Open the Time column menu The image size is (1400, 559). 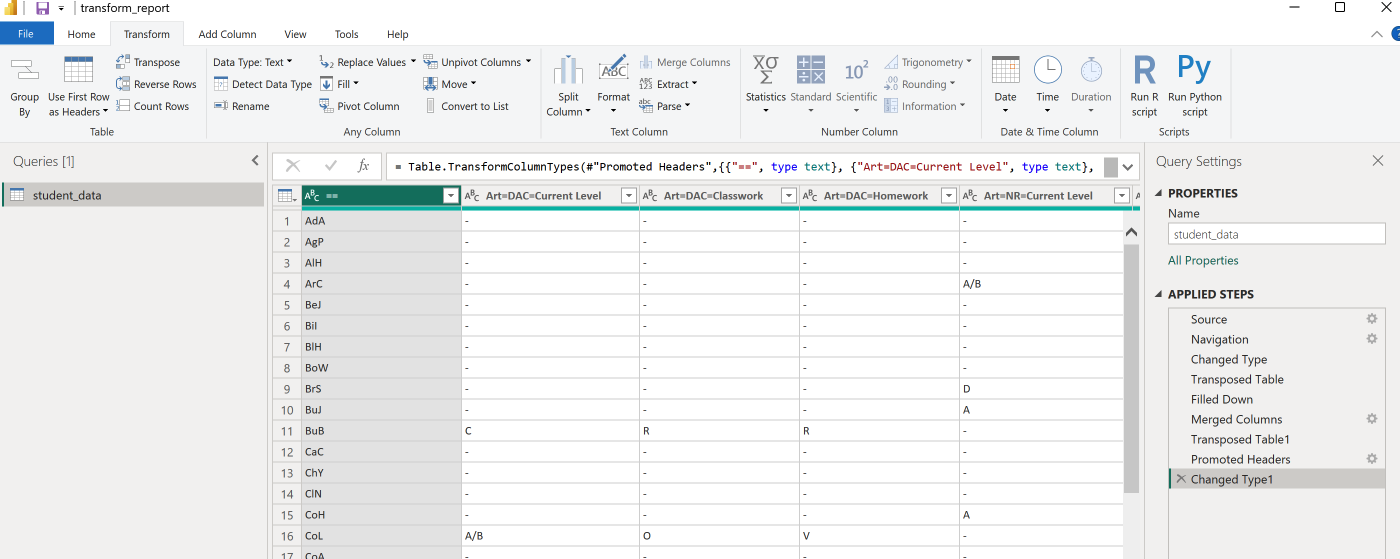[x=1047, y=84]
